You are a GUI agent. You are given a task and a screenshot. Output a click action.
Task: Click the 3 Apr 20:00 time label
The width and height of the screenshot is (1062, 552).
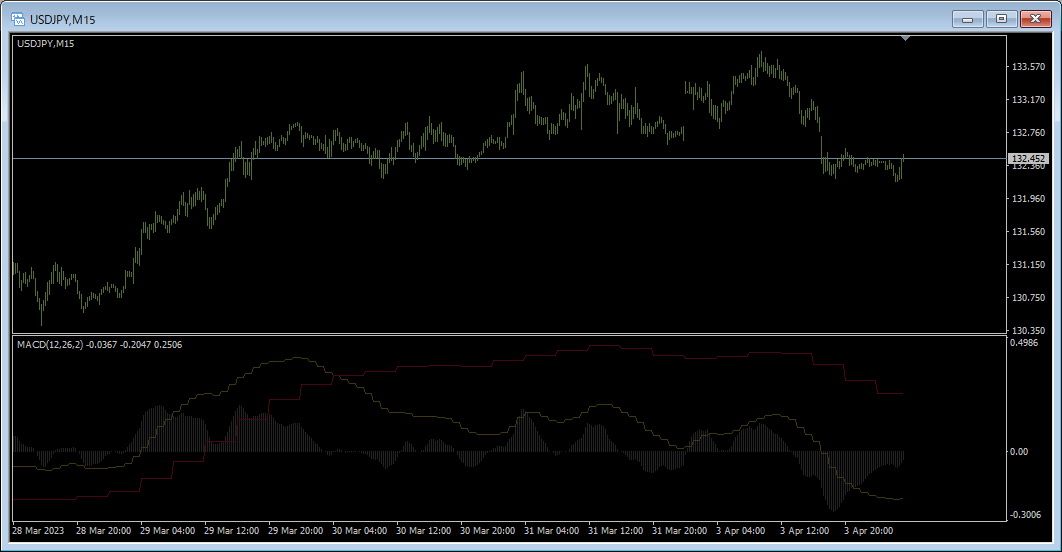tap(868, 531)
